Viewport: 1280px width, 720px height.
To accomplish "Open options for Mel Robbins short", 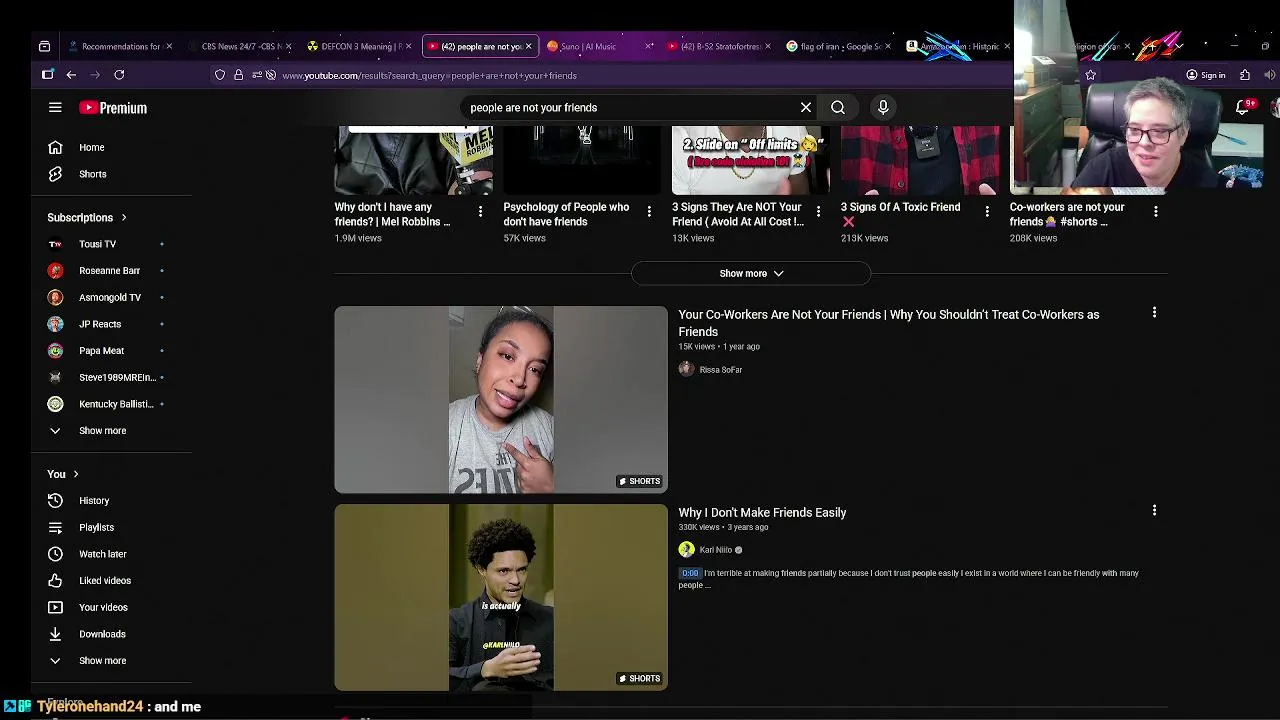I will point(480,211).
